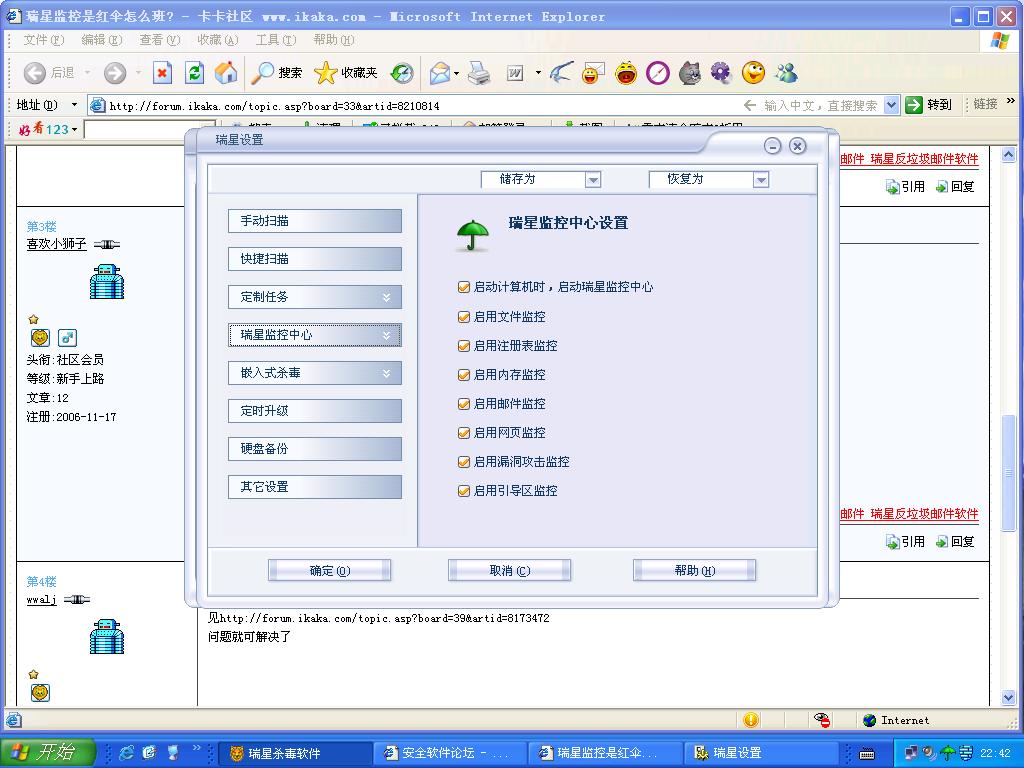Switch to 瑞星杀毒软件 taskbar window
This screenshot has height=768, width=1024.
click(x=295, y=753)
